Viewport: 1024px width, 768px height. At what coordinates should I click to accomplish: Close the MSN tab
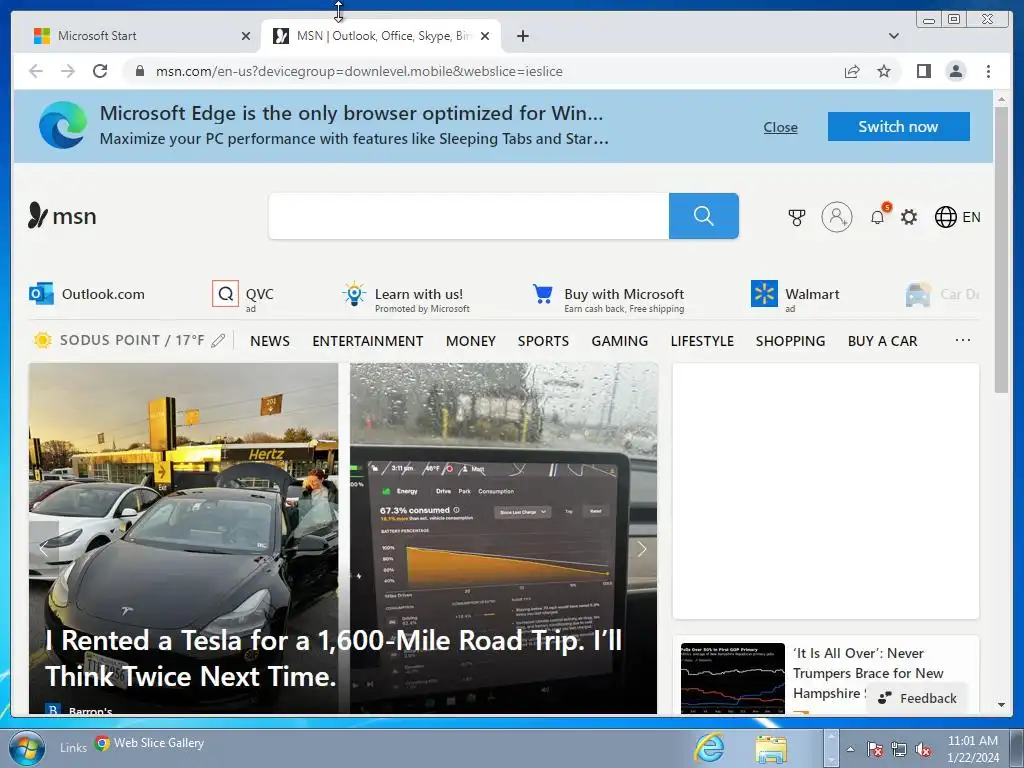(x=485, y=36)
